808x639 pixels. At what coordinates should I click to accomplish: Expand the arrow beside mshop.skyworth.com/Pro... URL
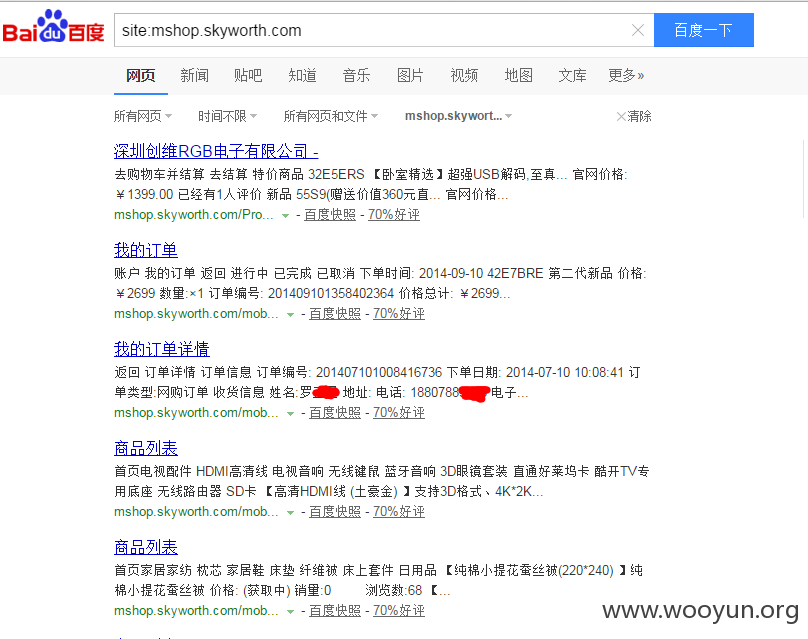pyautogui.click(x=285, y=216)
